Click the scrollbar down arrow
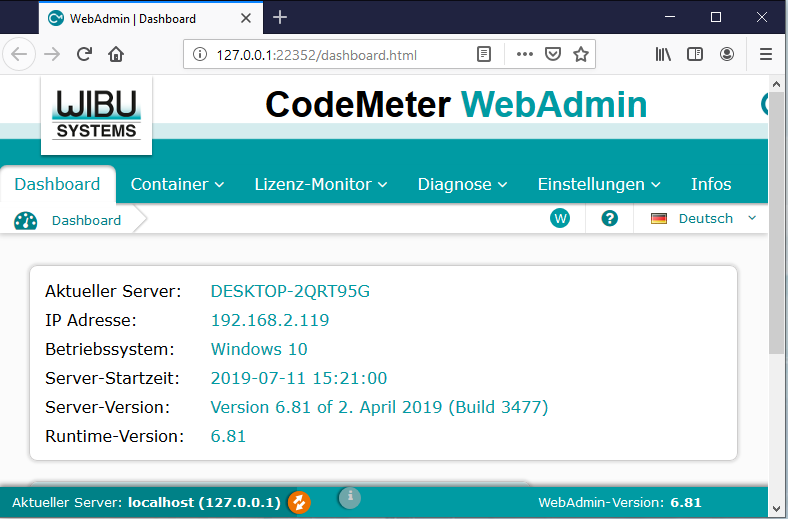This screenshot has height=519, width=788. tap(777, 508)
